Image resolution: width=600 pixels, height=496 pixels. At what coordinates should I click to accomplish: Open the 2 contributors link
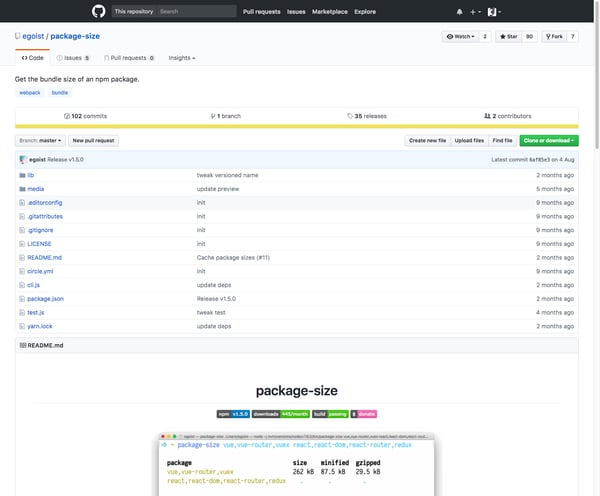click(507, 116)
